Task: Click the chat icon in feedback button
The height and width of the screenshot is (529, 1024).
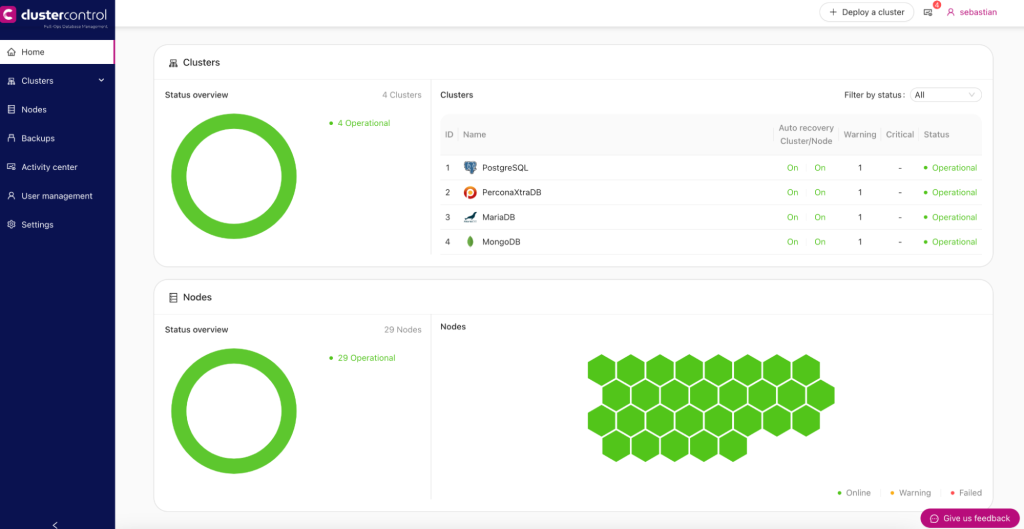Action: click(935, 519)
